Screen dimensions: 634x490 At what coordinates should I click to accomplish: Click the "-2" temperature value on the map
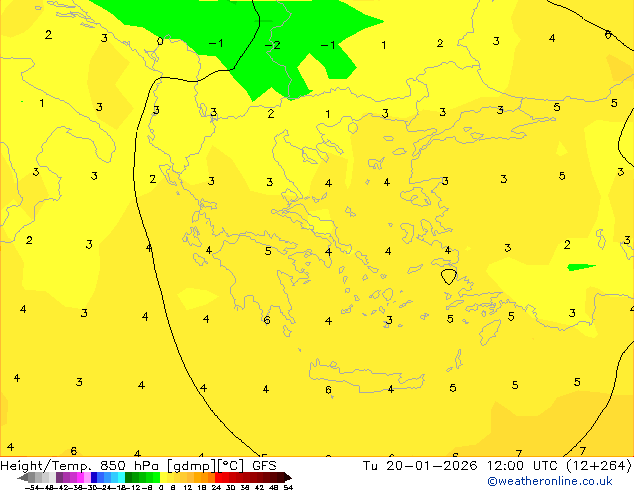click(x=272, y=45)
